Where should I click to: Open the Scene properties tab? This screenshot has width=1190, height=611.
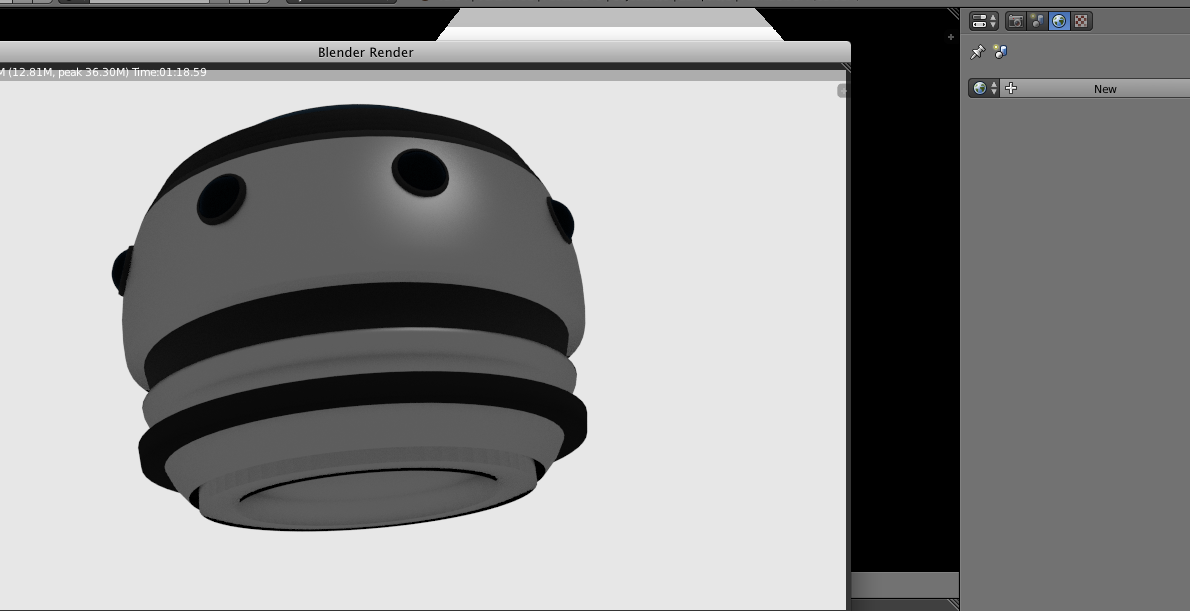(1037, 21)
